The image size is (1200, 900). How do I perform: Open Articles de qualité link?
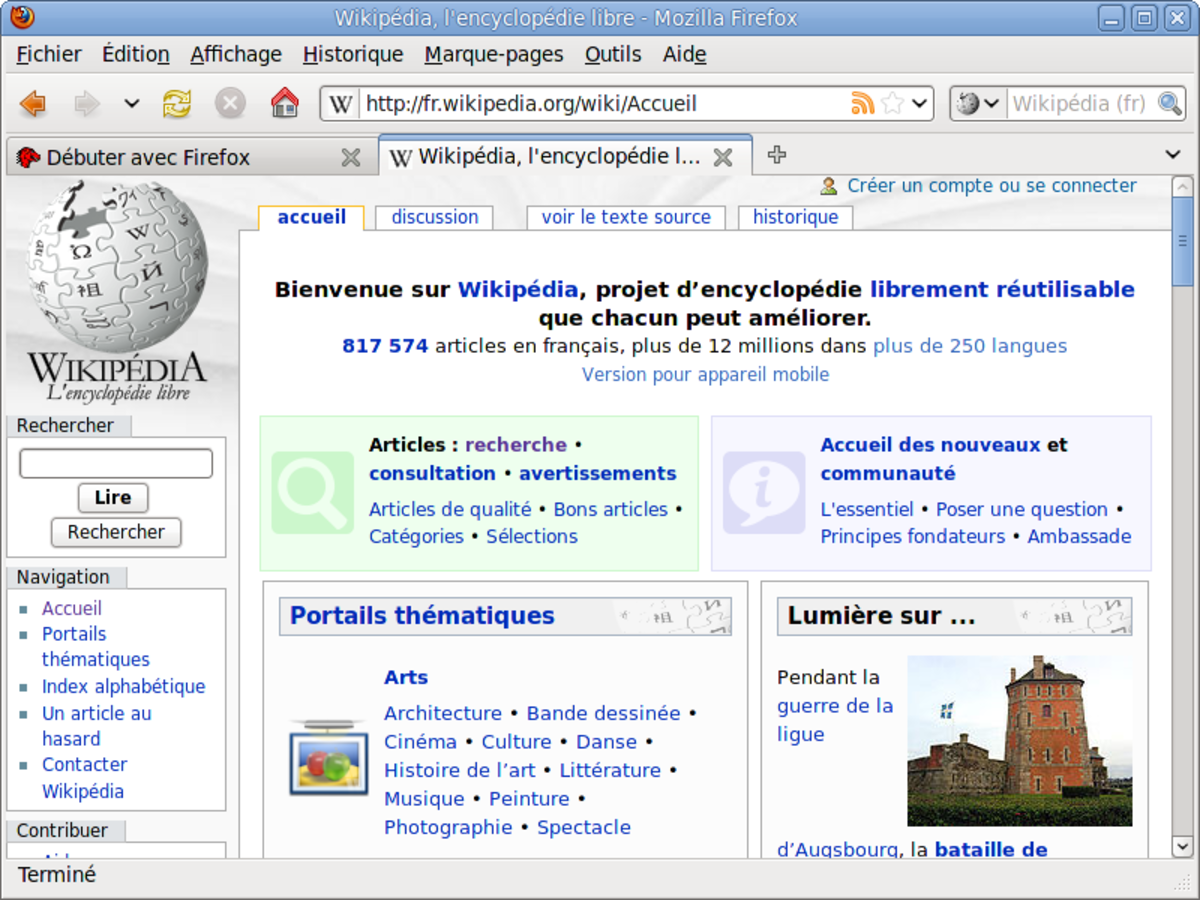[x=450, y=509]
